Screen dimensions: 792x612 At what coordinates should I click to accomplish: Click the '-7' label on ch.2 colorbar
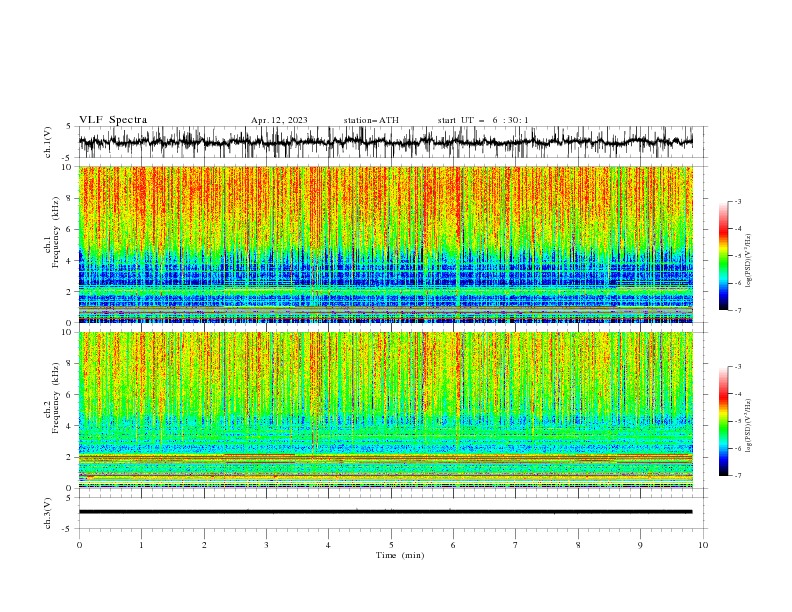tap(737, 476)
